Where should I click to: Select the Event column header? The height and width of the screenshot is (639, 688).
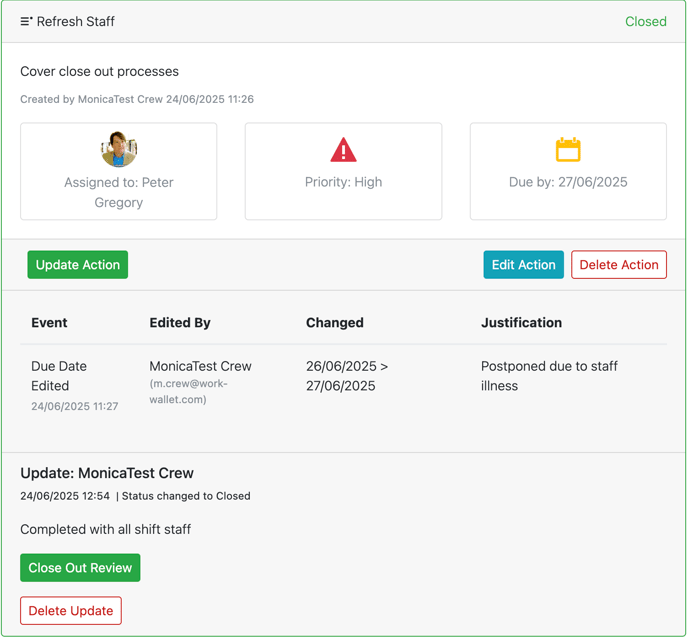(49, 323)
